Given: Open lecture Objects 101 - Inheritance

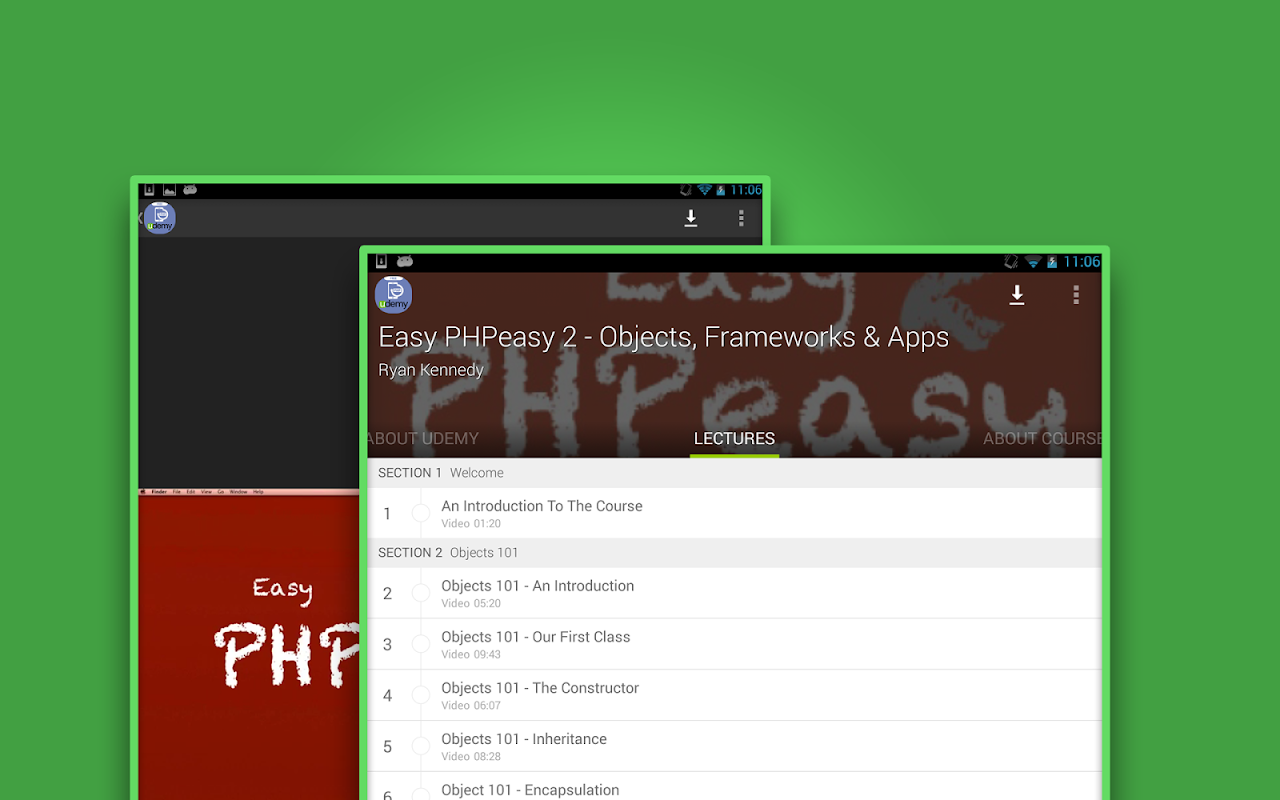Looking at the screenshot, I should tap(734, 746).
